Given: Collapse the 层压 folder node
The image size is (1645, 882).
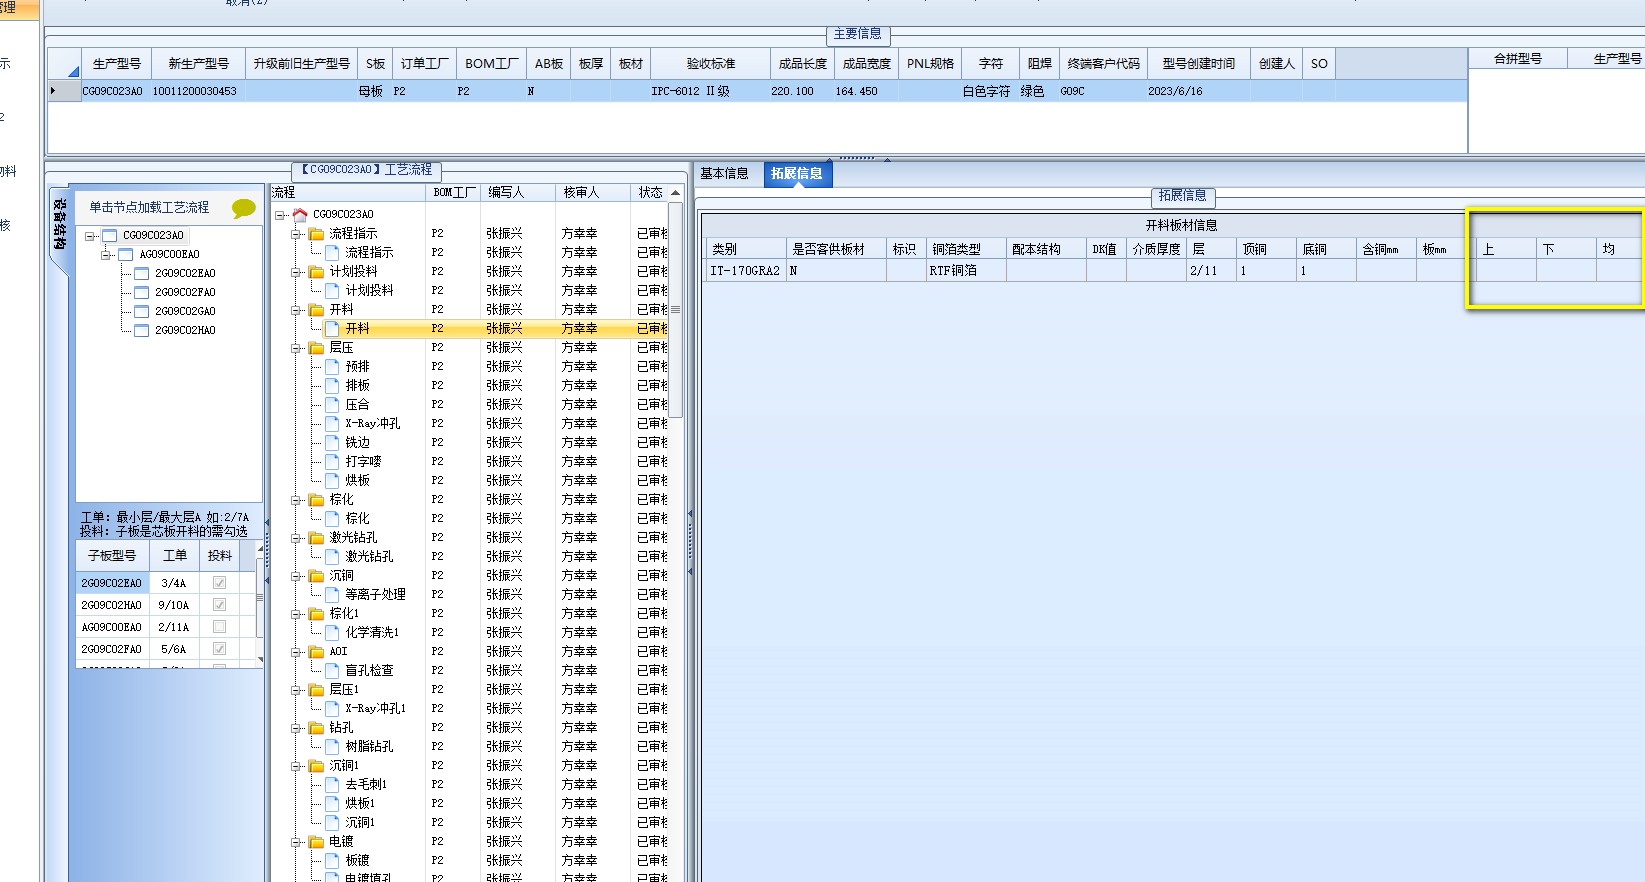Looking at the screenshot, I should [296, 348].
